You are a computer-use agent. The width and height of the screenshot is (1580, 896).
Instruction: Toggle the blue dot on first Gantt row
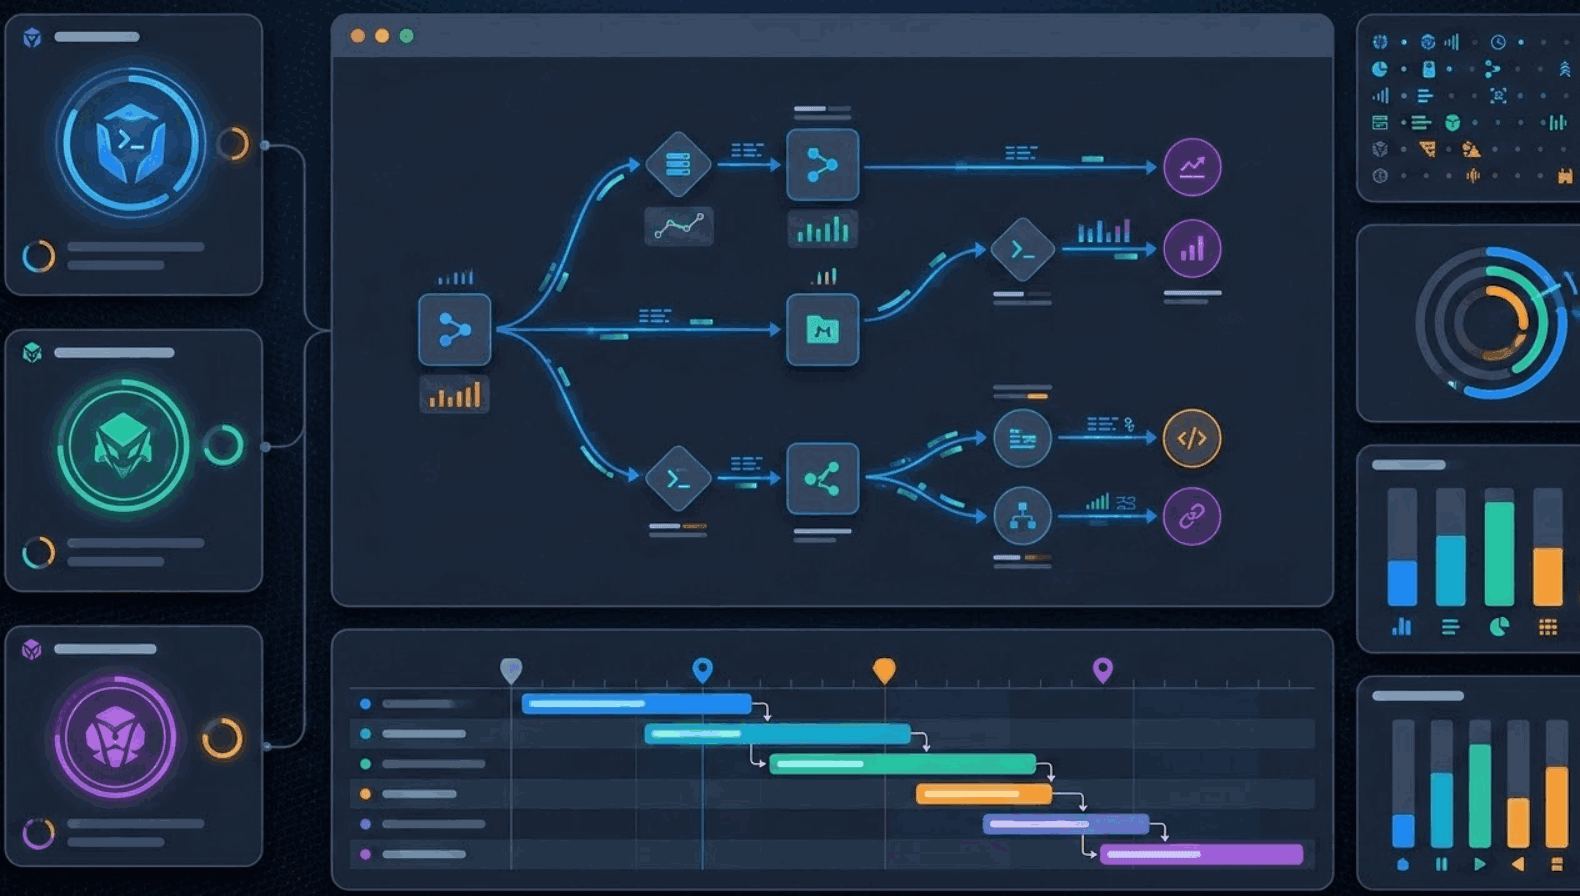point(366,704)
